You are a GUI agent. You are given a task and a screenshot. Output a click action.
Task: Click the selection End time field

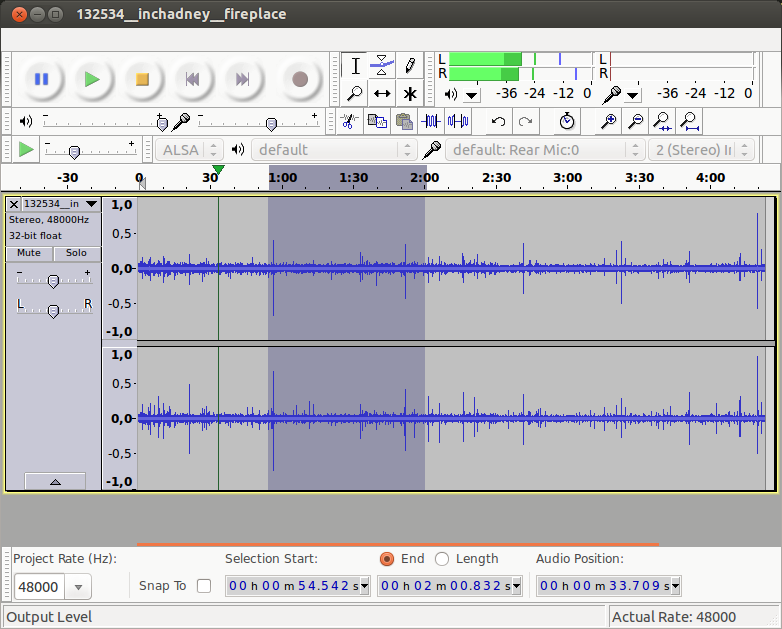point(445,586)
